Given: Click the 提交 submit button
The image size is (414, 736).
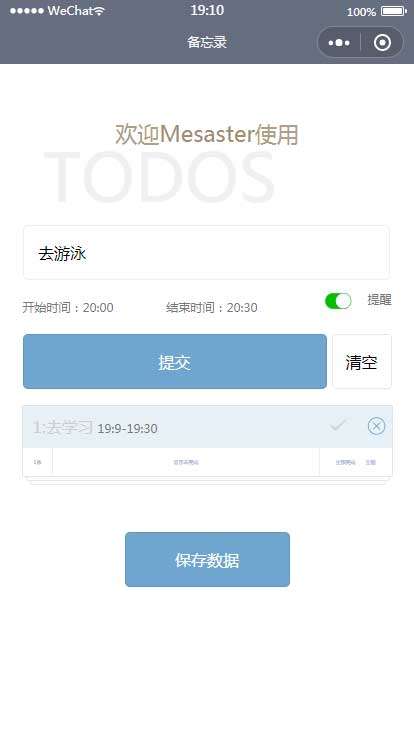Looking at the screenshot, I should [175, 361].
